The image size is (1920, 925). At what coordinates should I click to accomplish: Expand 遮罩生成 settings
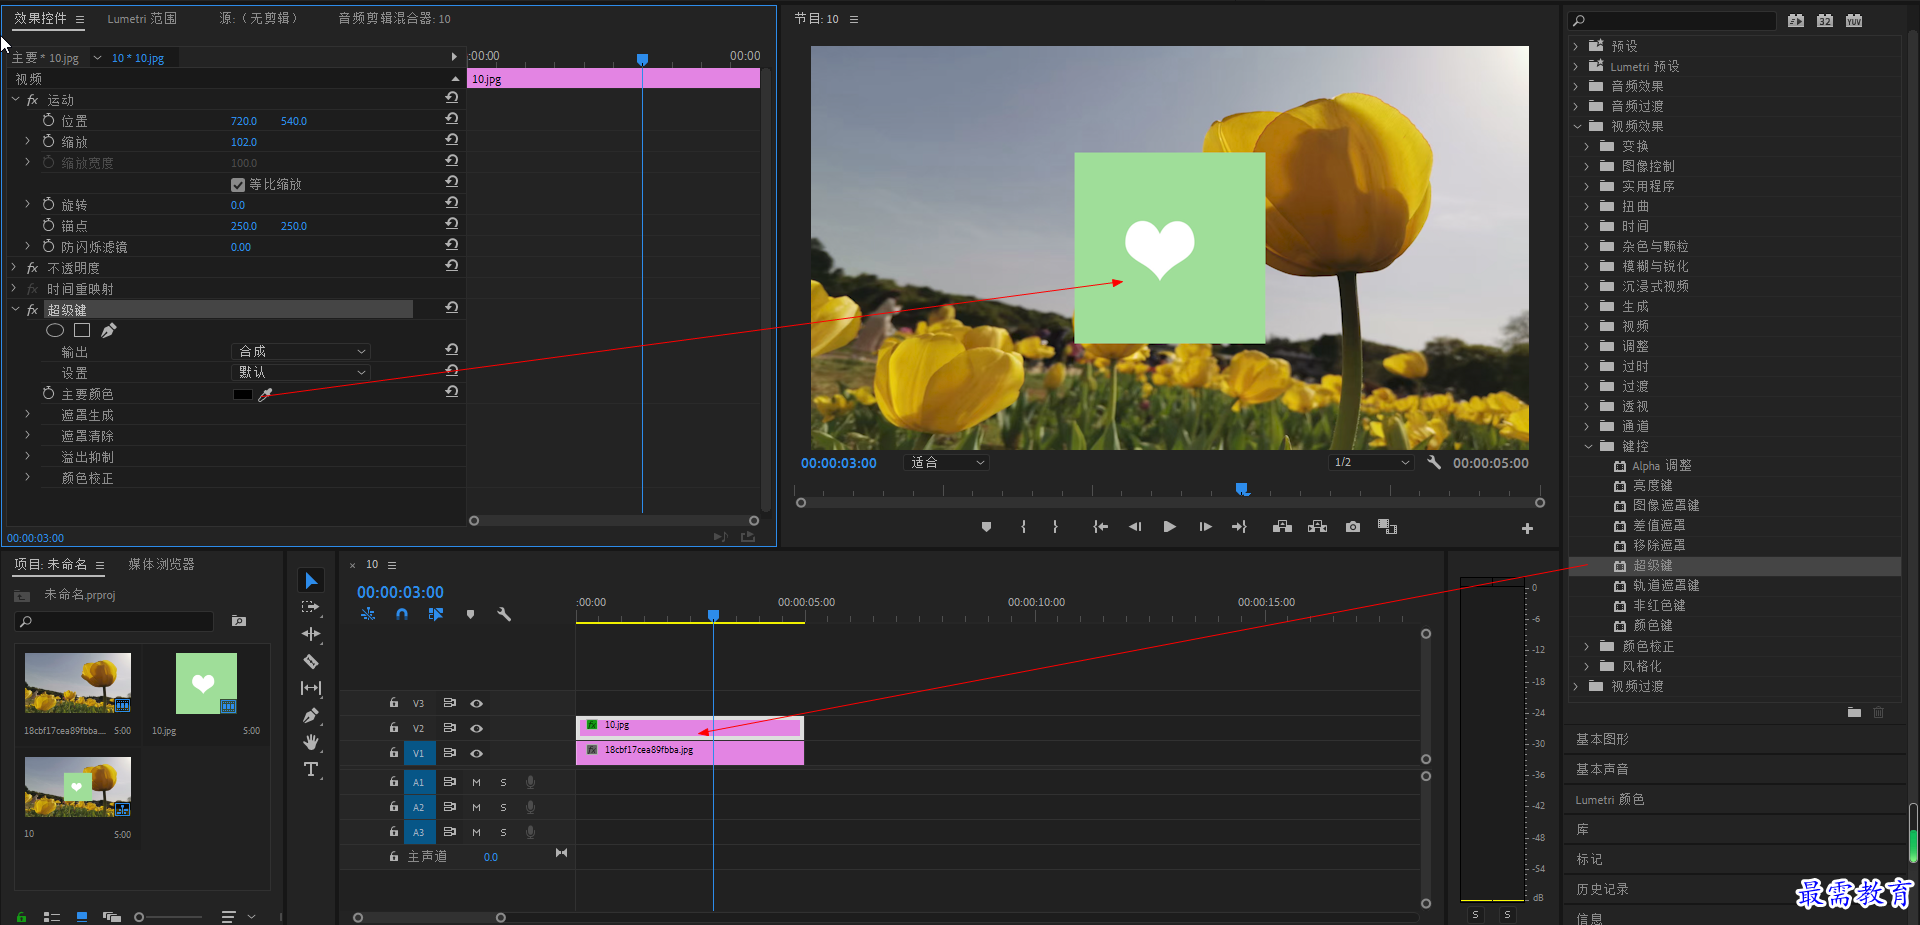pyautogui.click(x=27, y=414)
